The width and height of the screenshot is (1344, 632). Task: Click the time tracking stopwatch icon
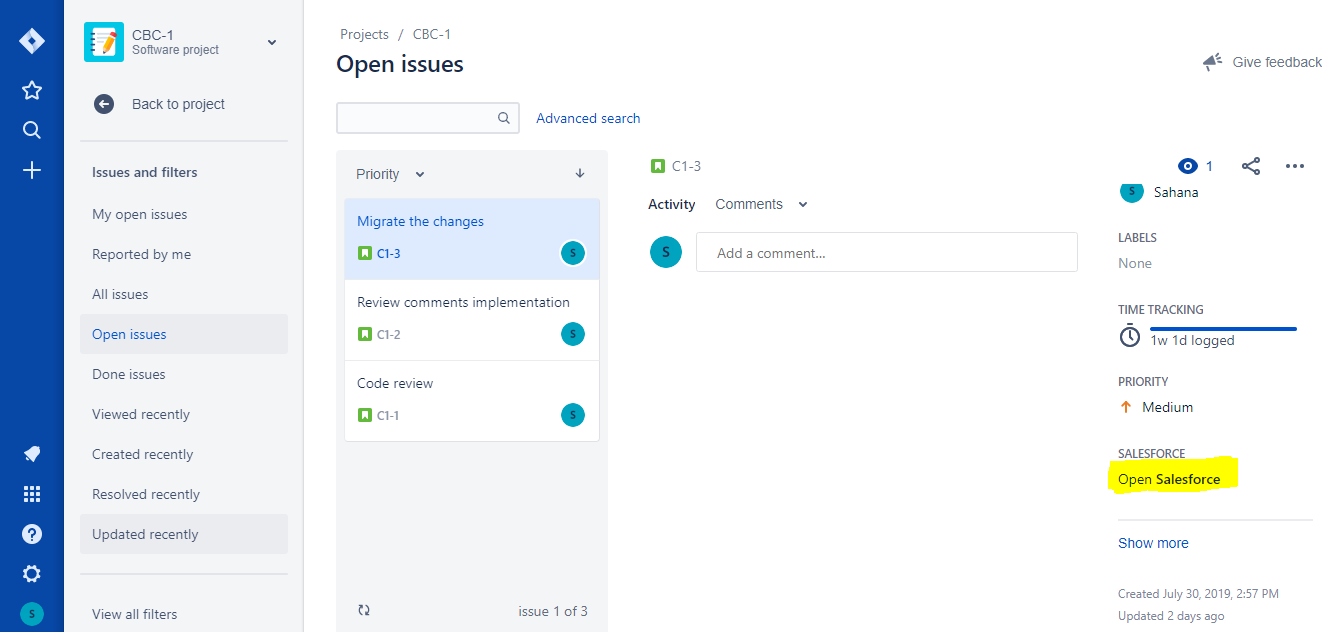1129,336
